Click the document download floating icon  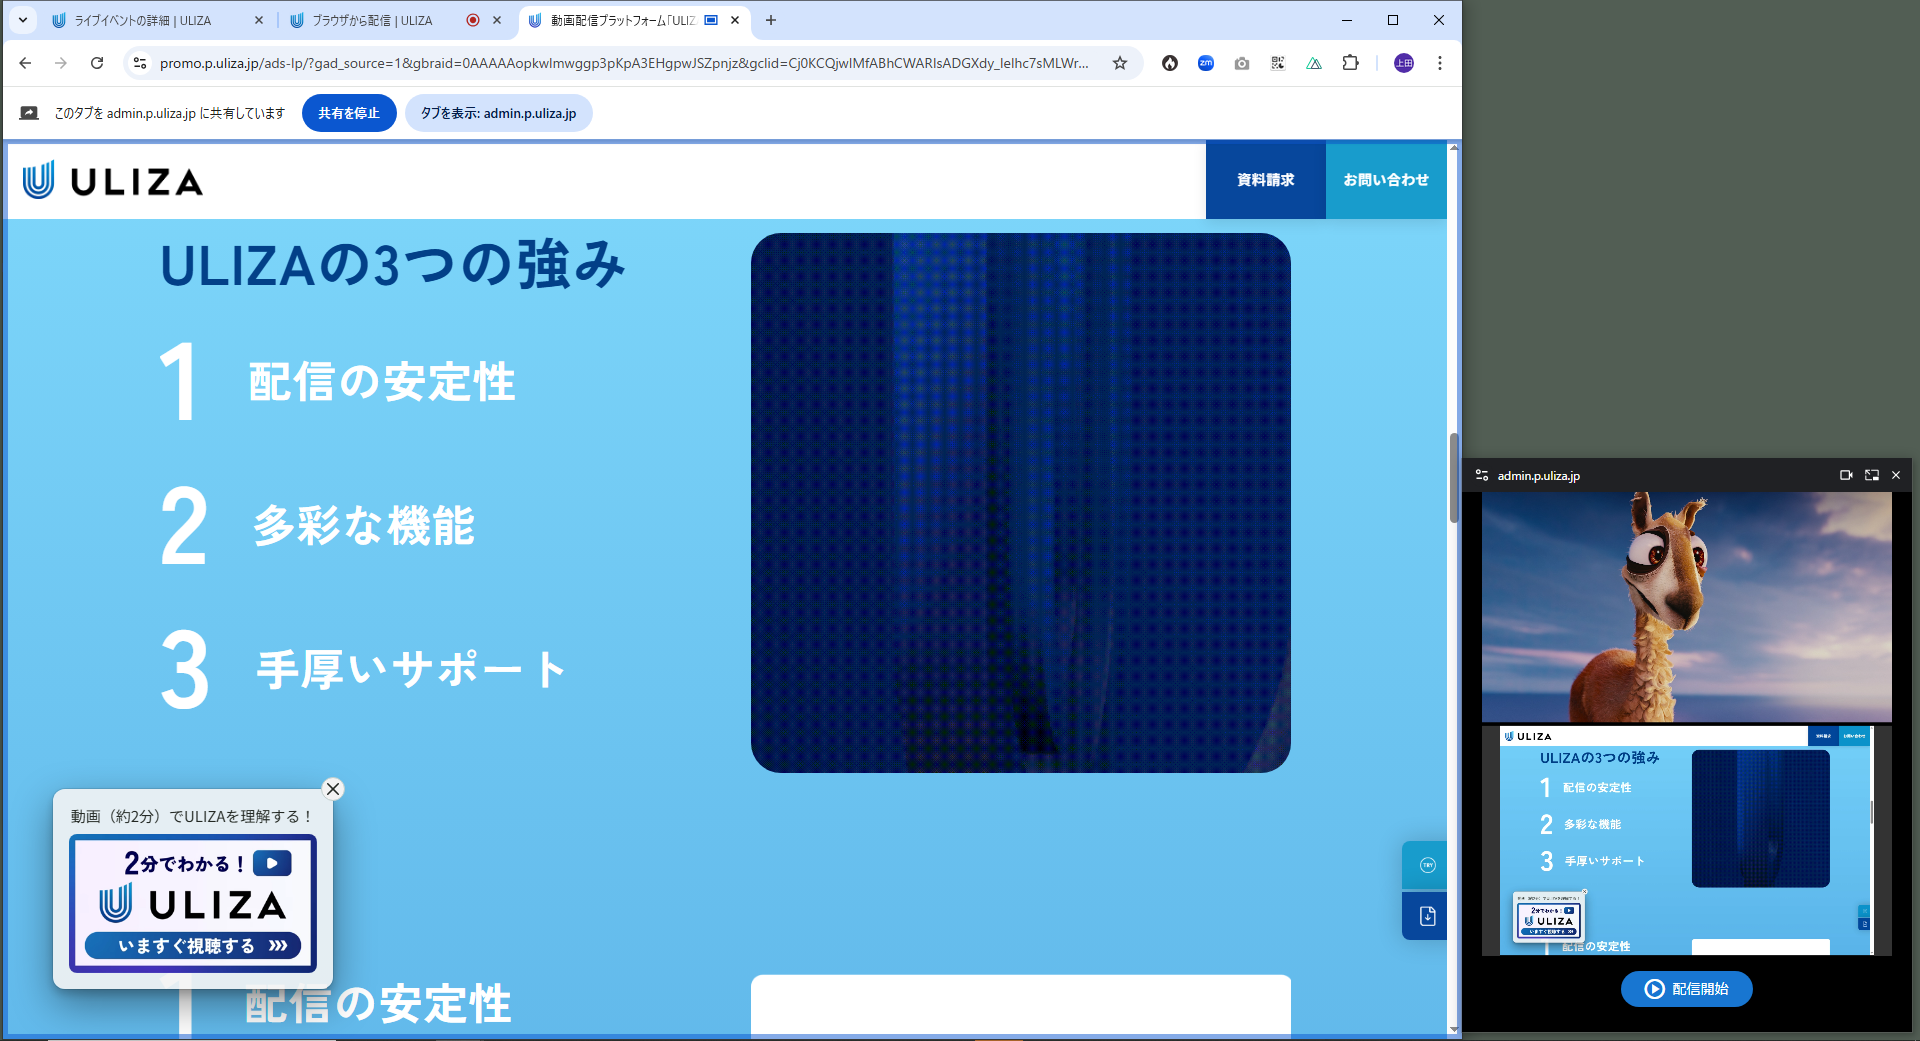[x=1426, y=916]
